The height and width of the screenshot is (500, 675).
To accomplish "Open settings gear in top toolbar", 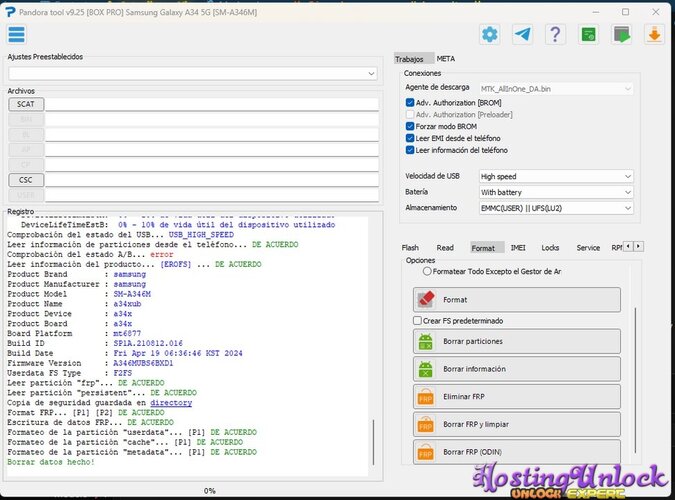I will pos(490,34).
